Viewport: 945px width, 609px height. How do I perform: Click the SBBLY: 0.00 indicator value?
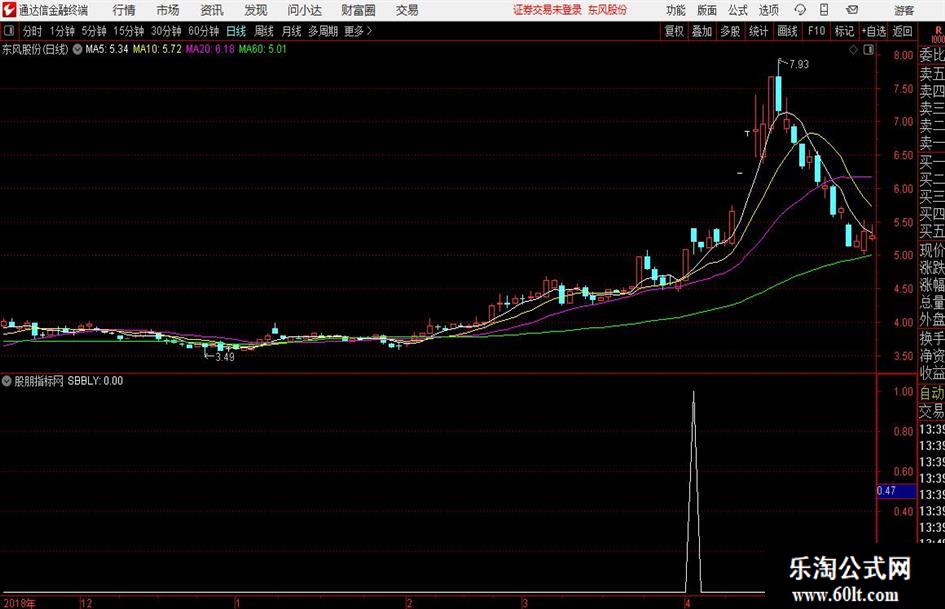tap(95, 381)
